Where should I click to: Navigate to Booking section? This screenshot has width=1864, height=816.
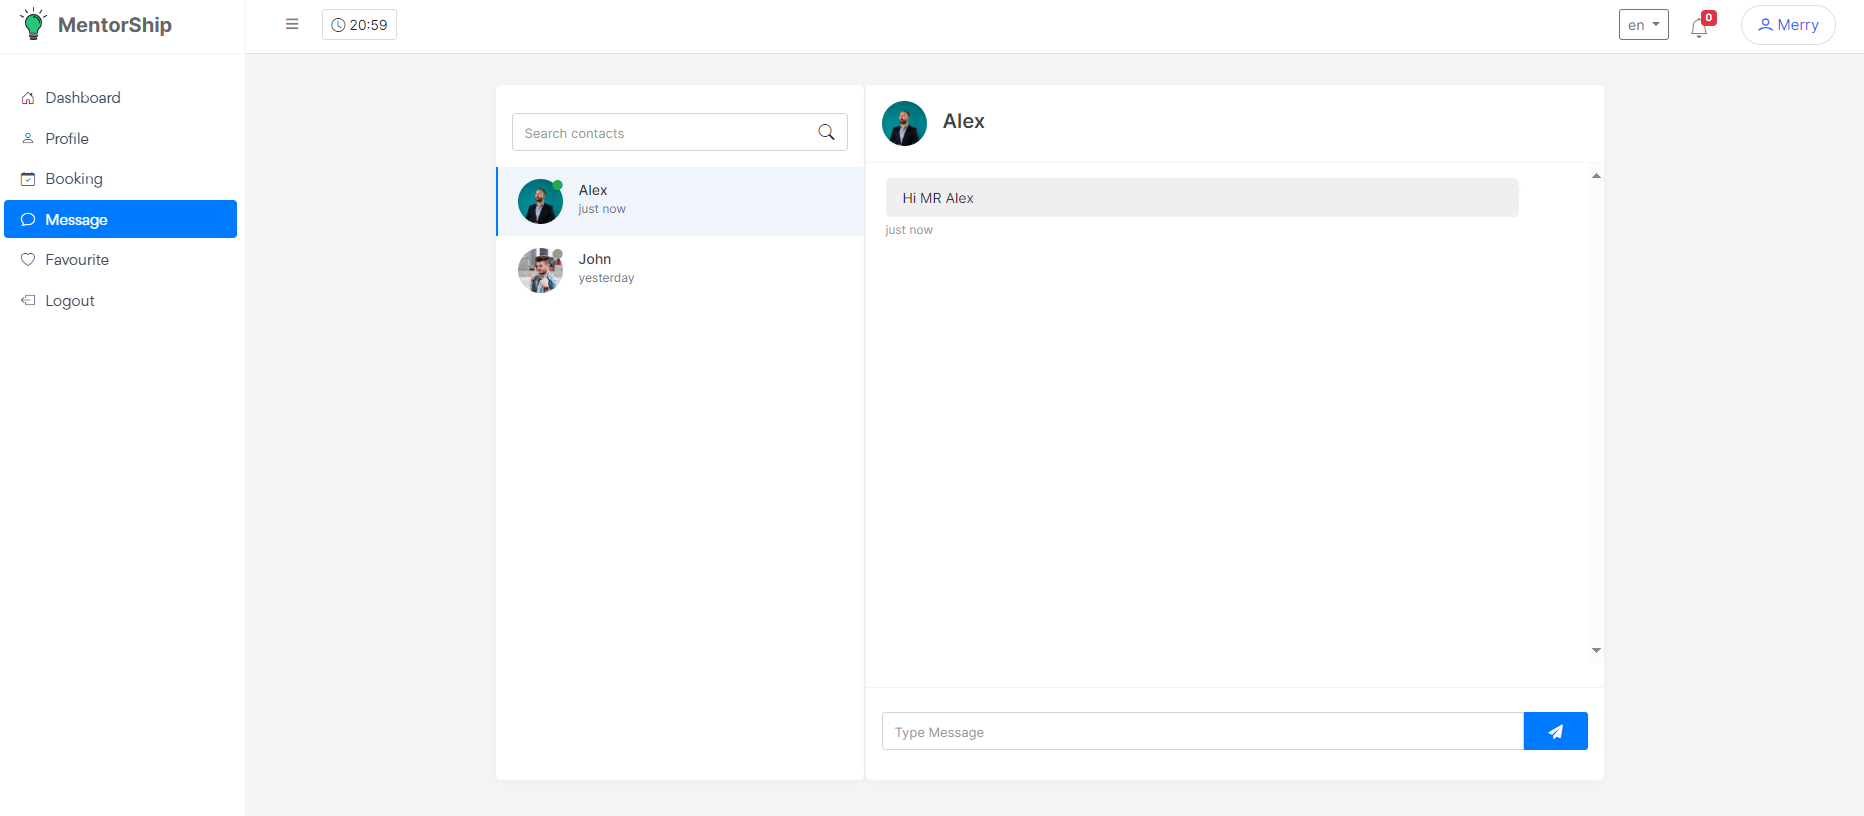(74, 179)
